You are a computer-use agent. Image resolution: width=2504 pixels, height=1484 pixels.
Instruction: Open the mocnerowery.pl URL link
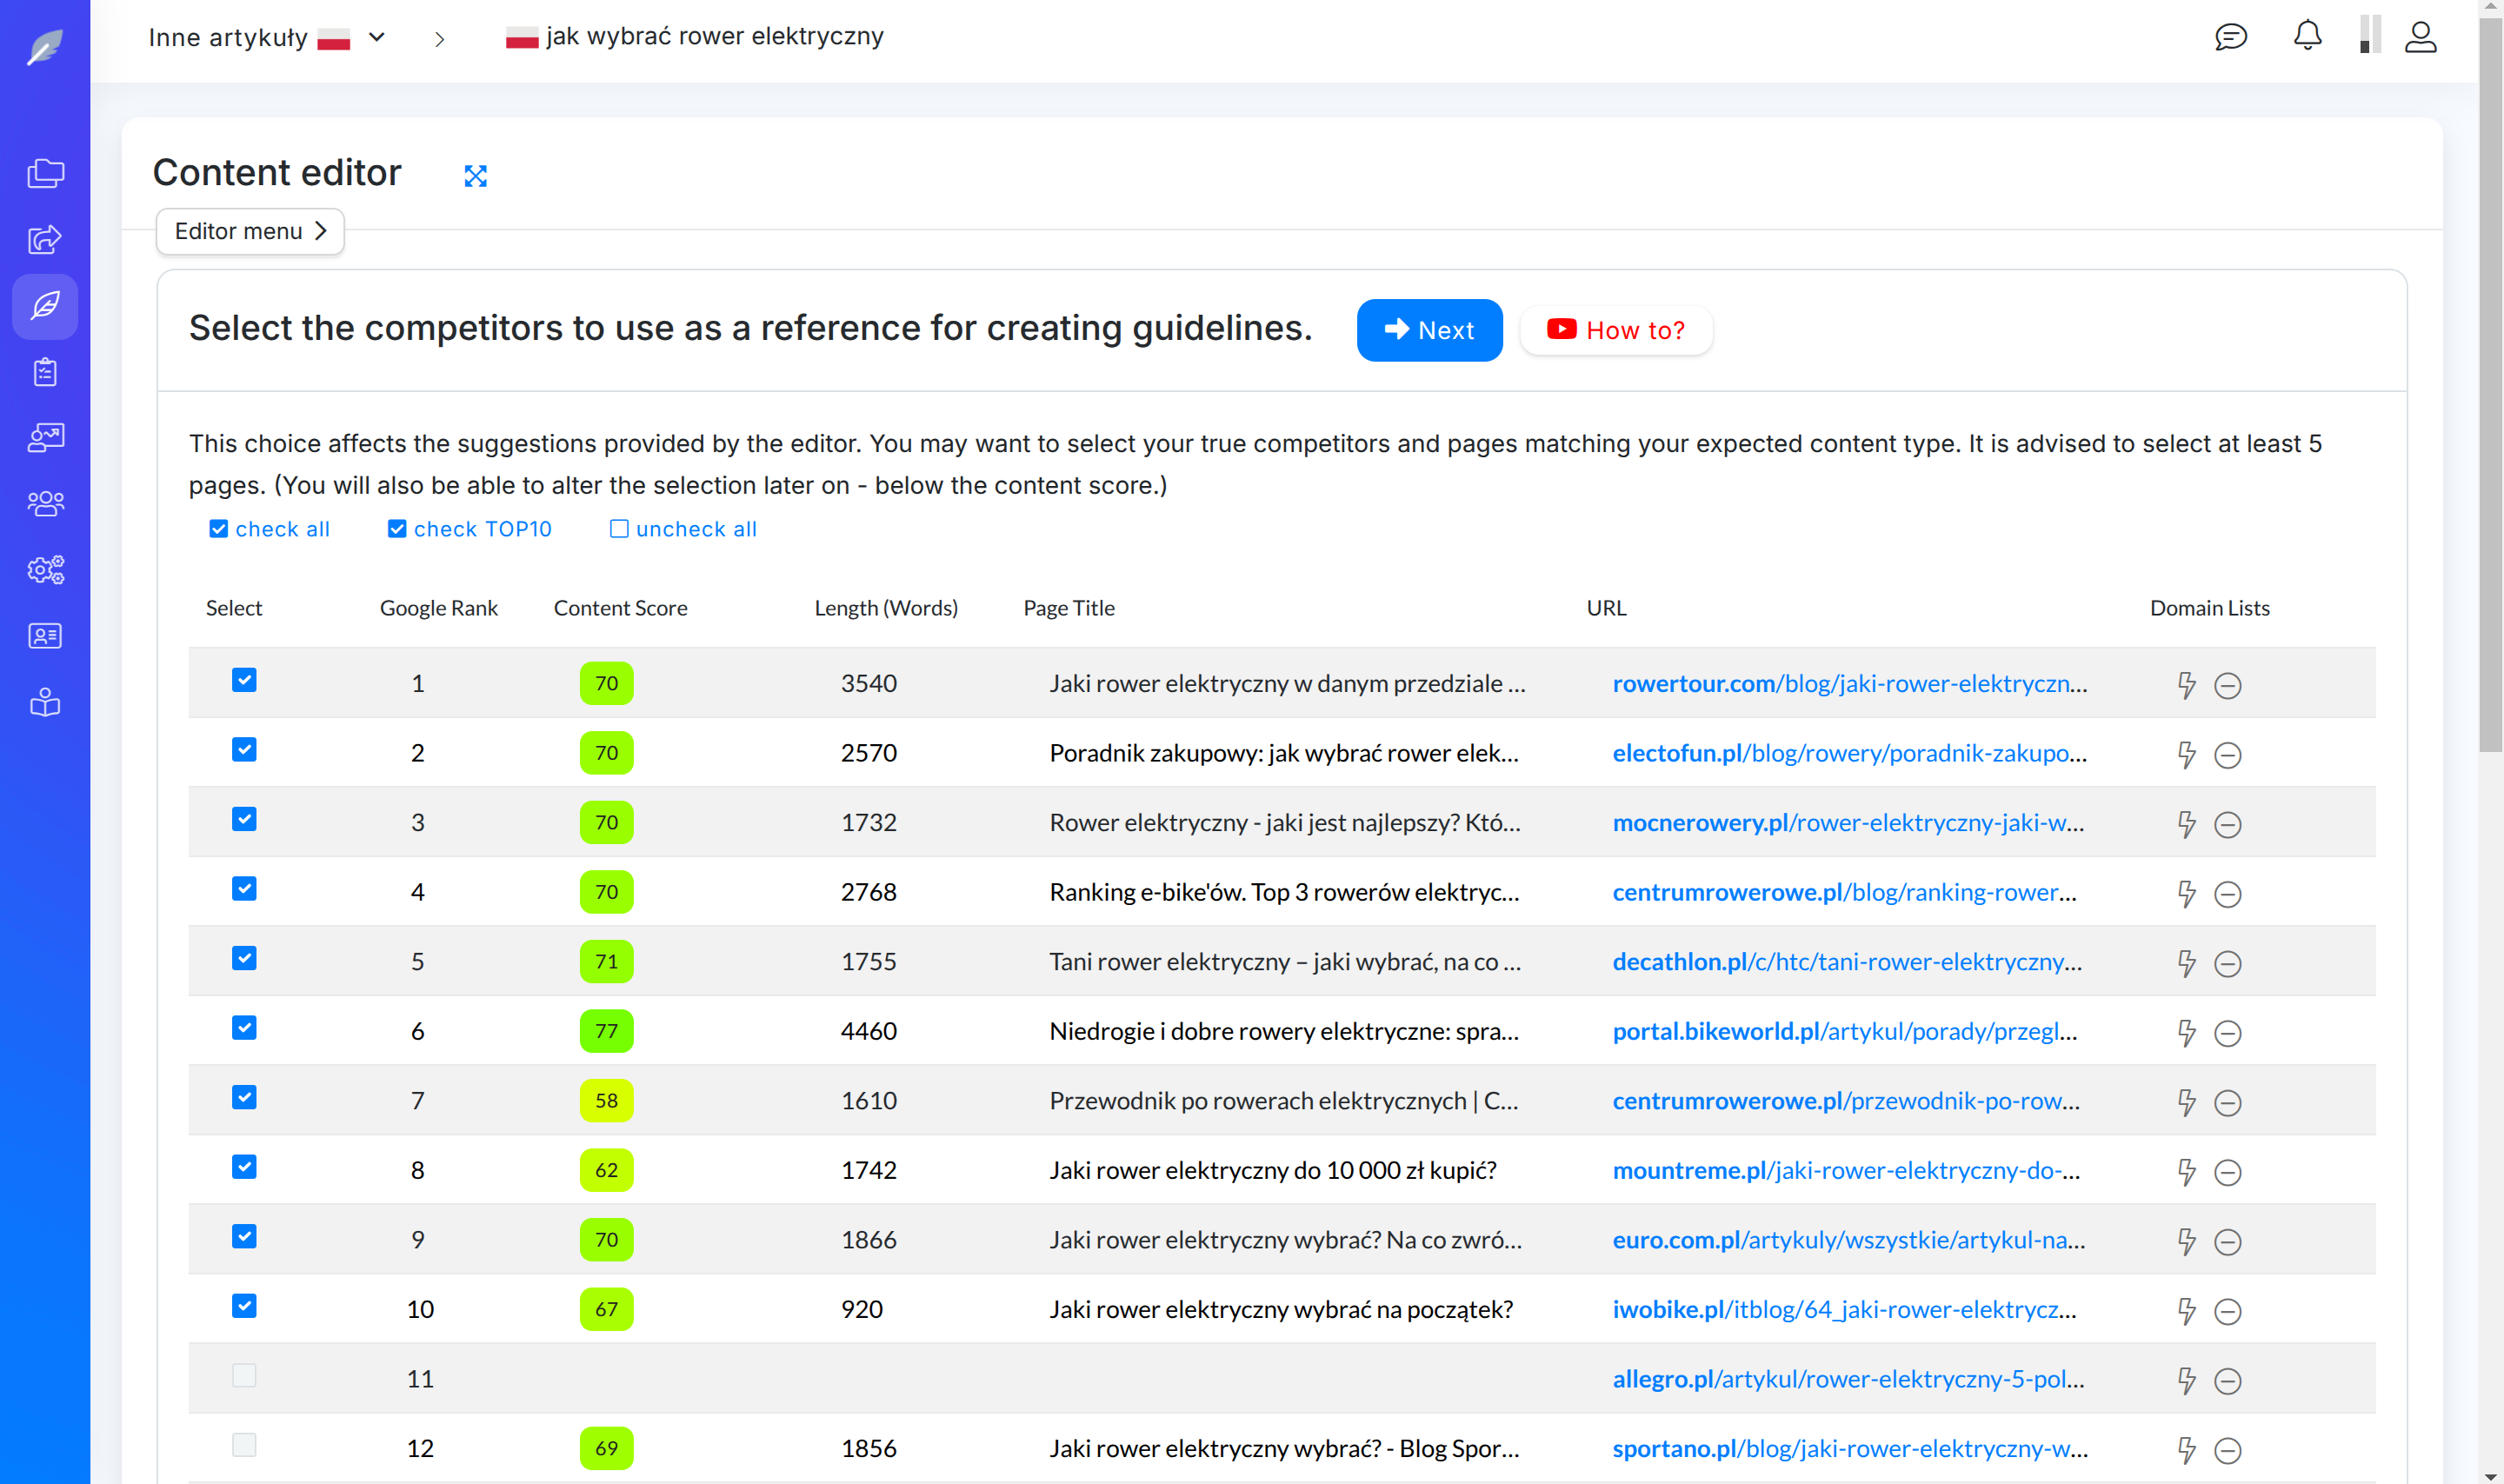[1848, 822]
